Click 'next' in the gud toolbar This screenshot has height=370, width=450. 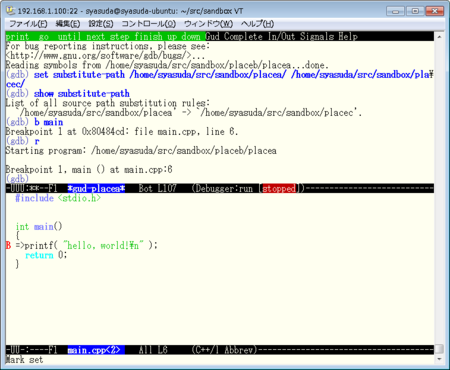click(x=96, y=36)
